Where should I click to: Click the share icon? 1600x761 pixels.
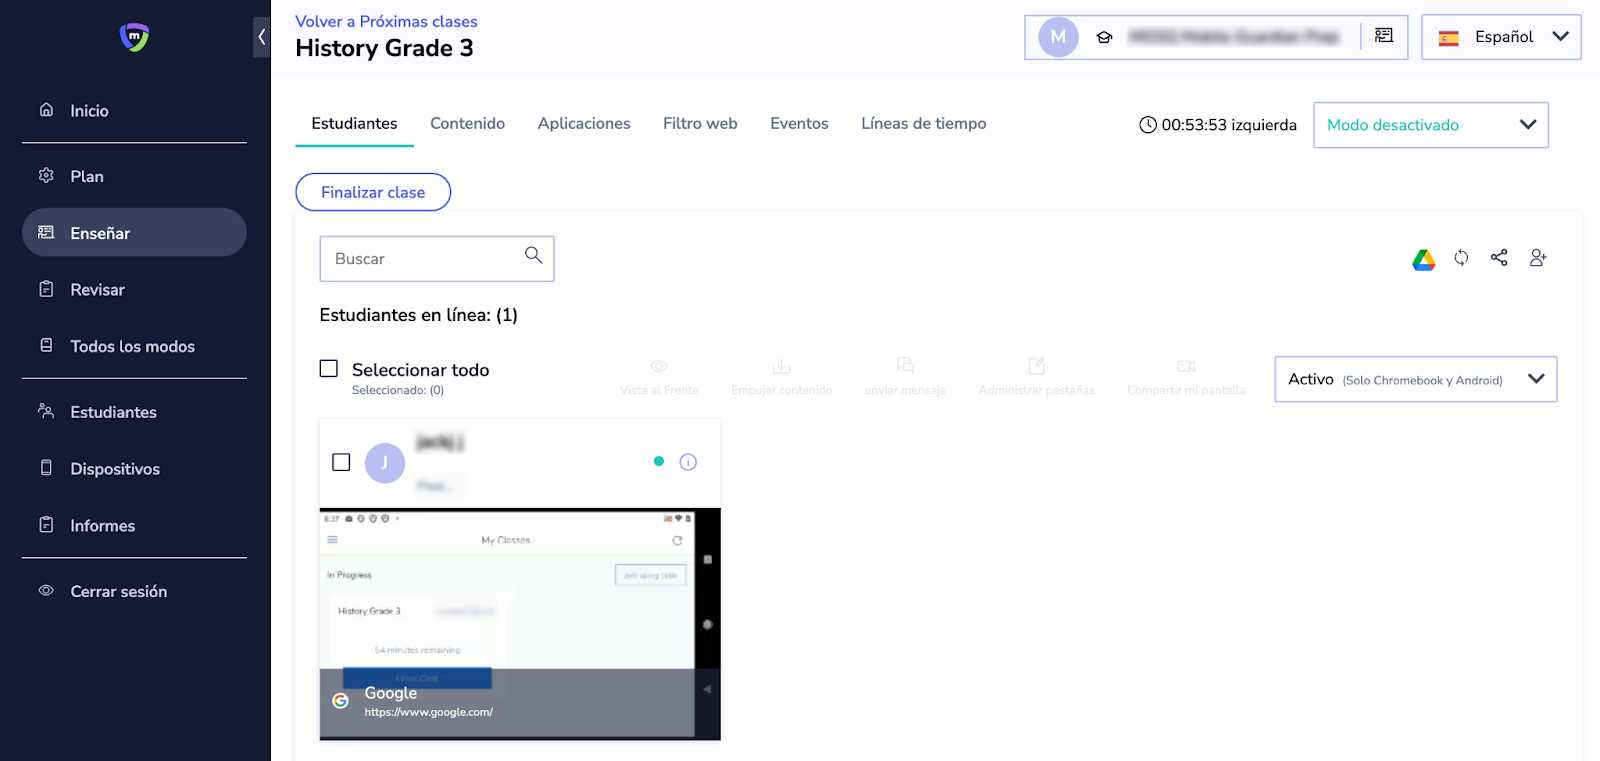(1499, 258)
